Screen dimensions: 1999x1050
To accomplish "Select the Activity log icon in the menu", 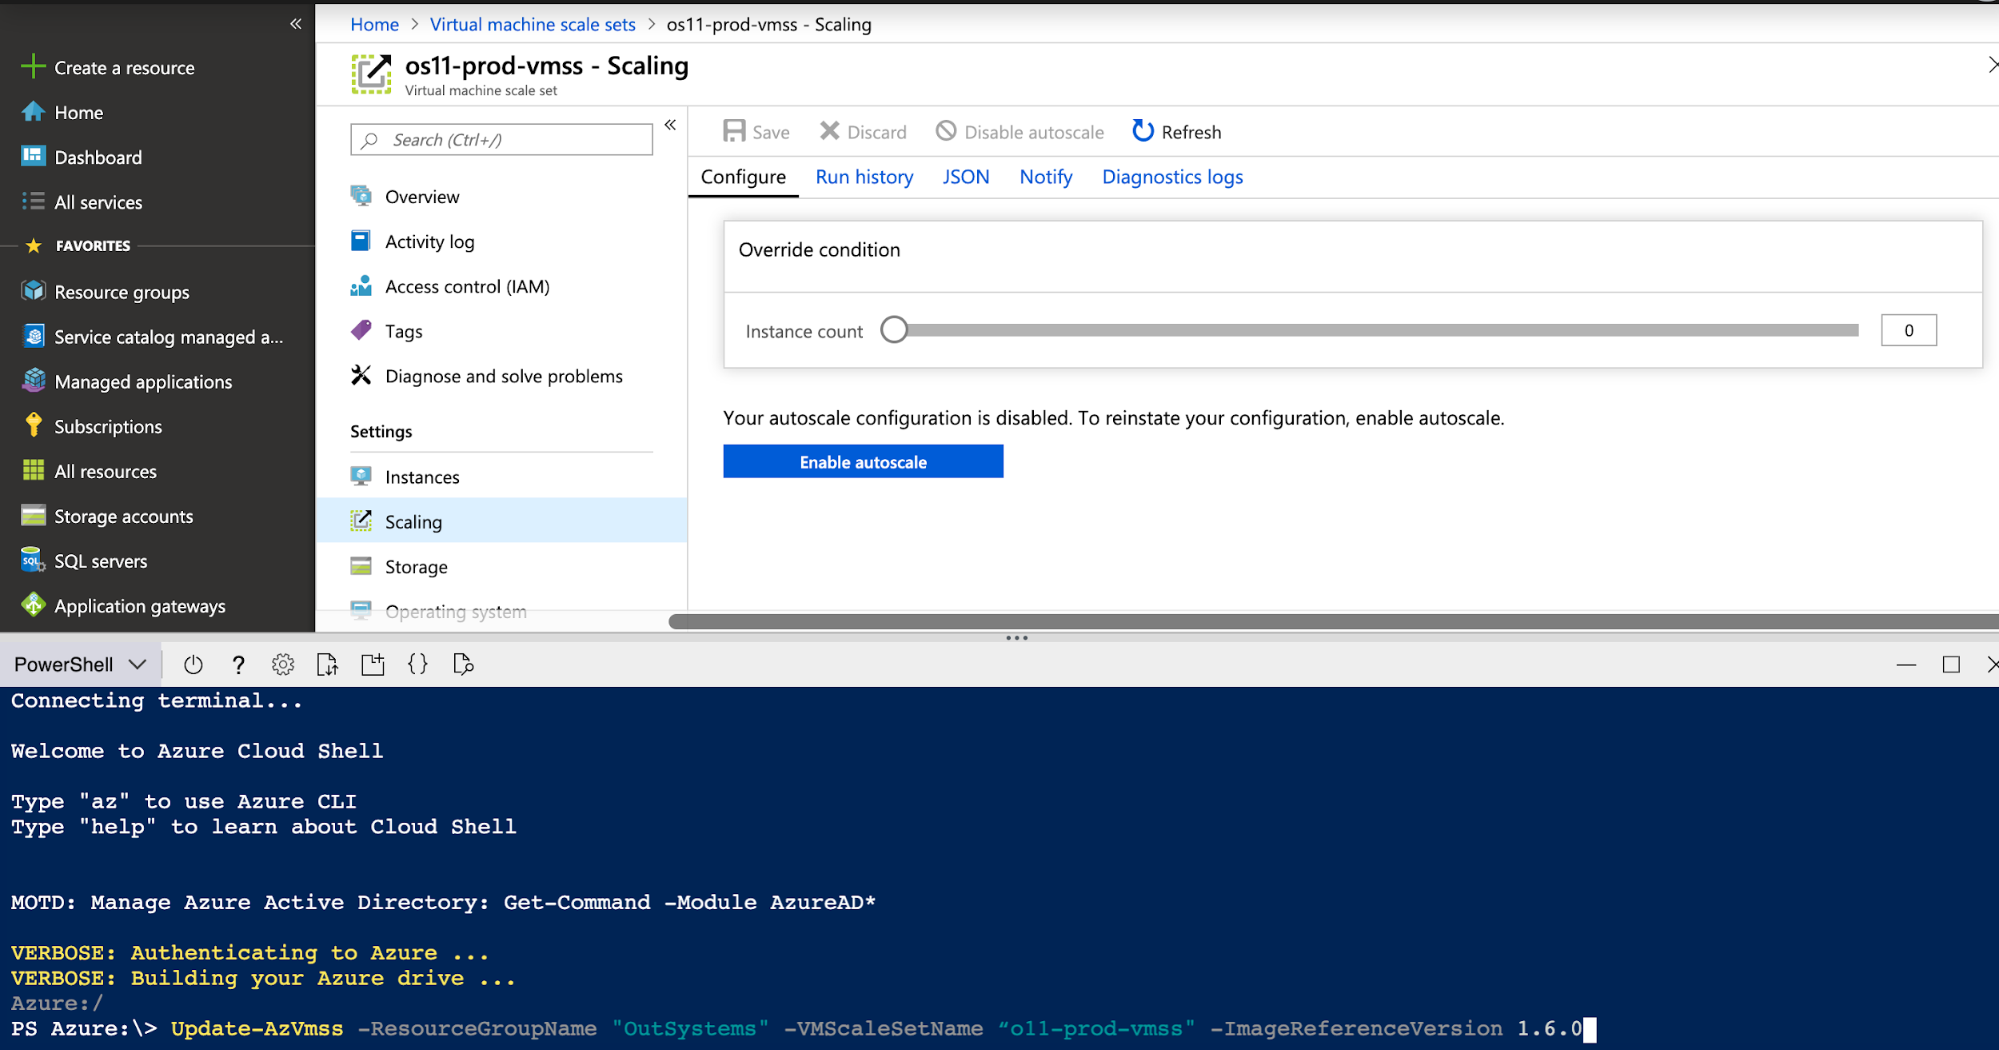I will [x=361, y=241].
